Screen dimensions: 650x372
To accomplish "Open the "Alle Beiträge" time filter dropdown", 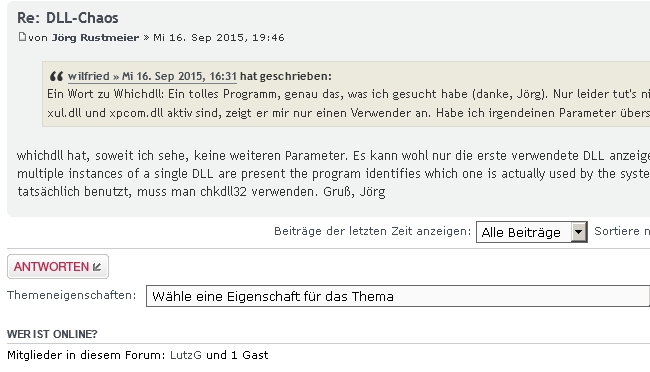I will coord(531,232).
